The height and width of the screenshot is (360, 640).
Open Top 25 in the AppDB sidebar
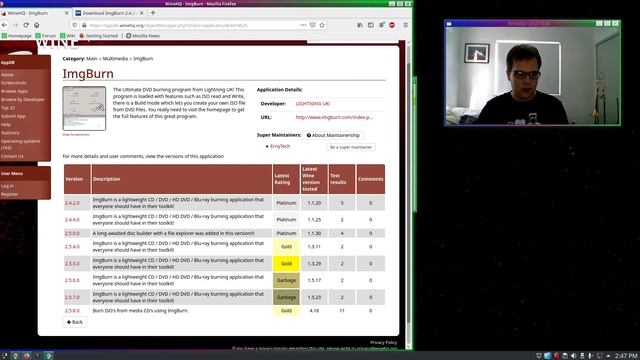tap(8, 108)
